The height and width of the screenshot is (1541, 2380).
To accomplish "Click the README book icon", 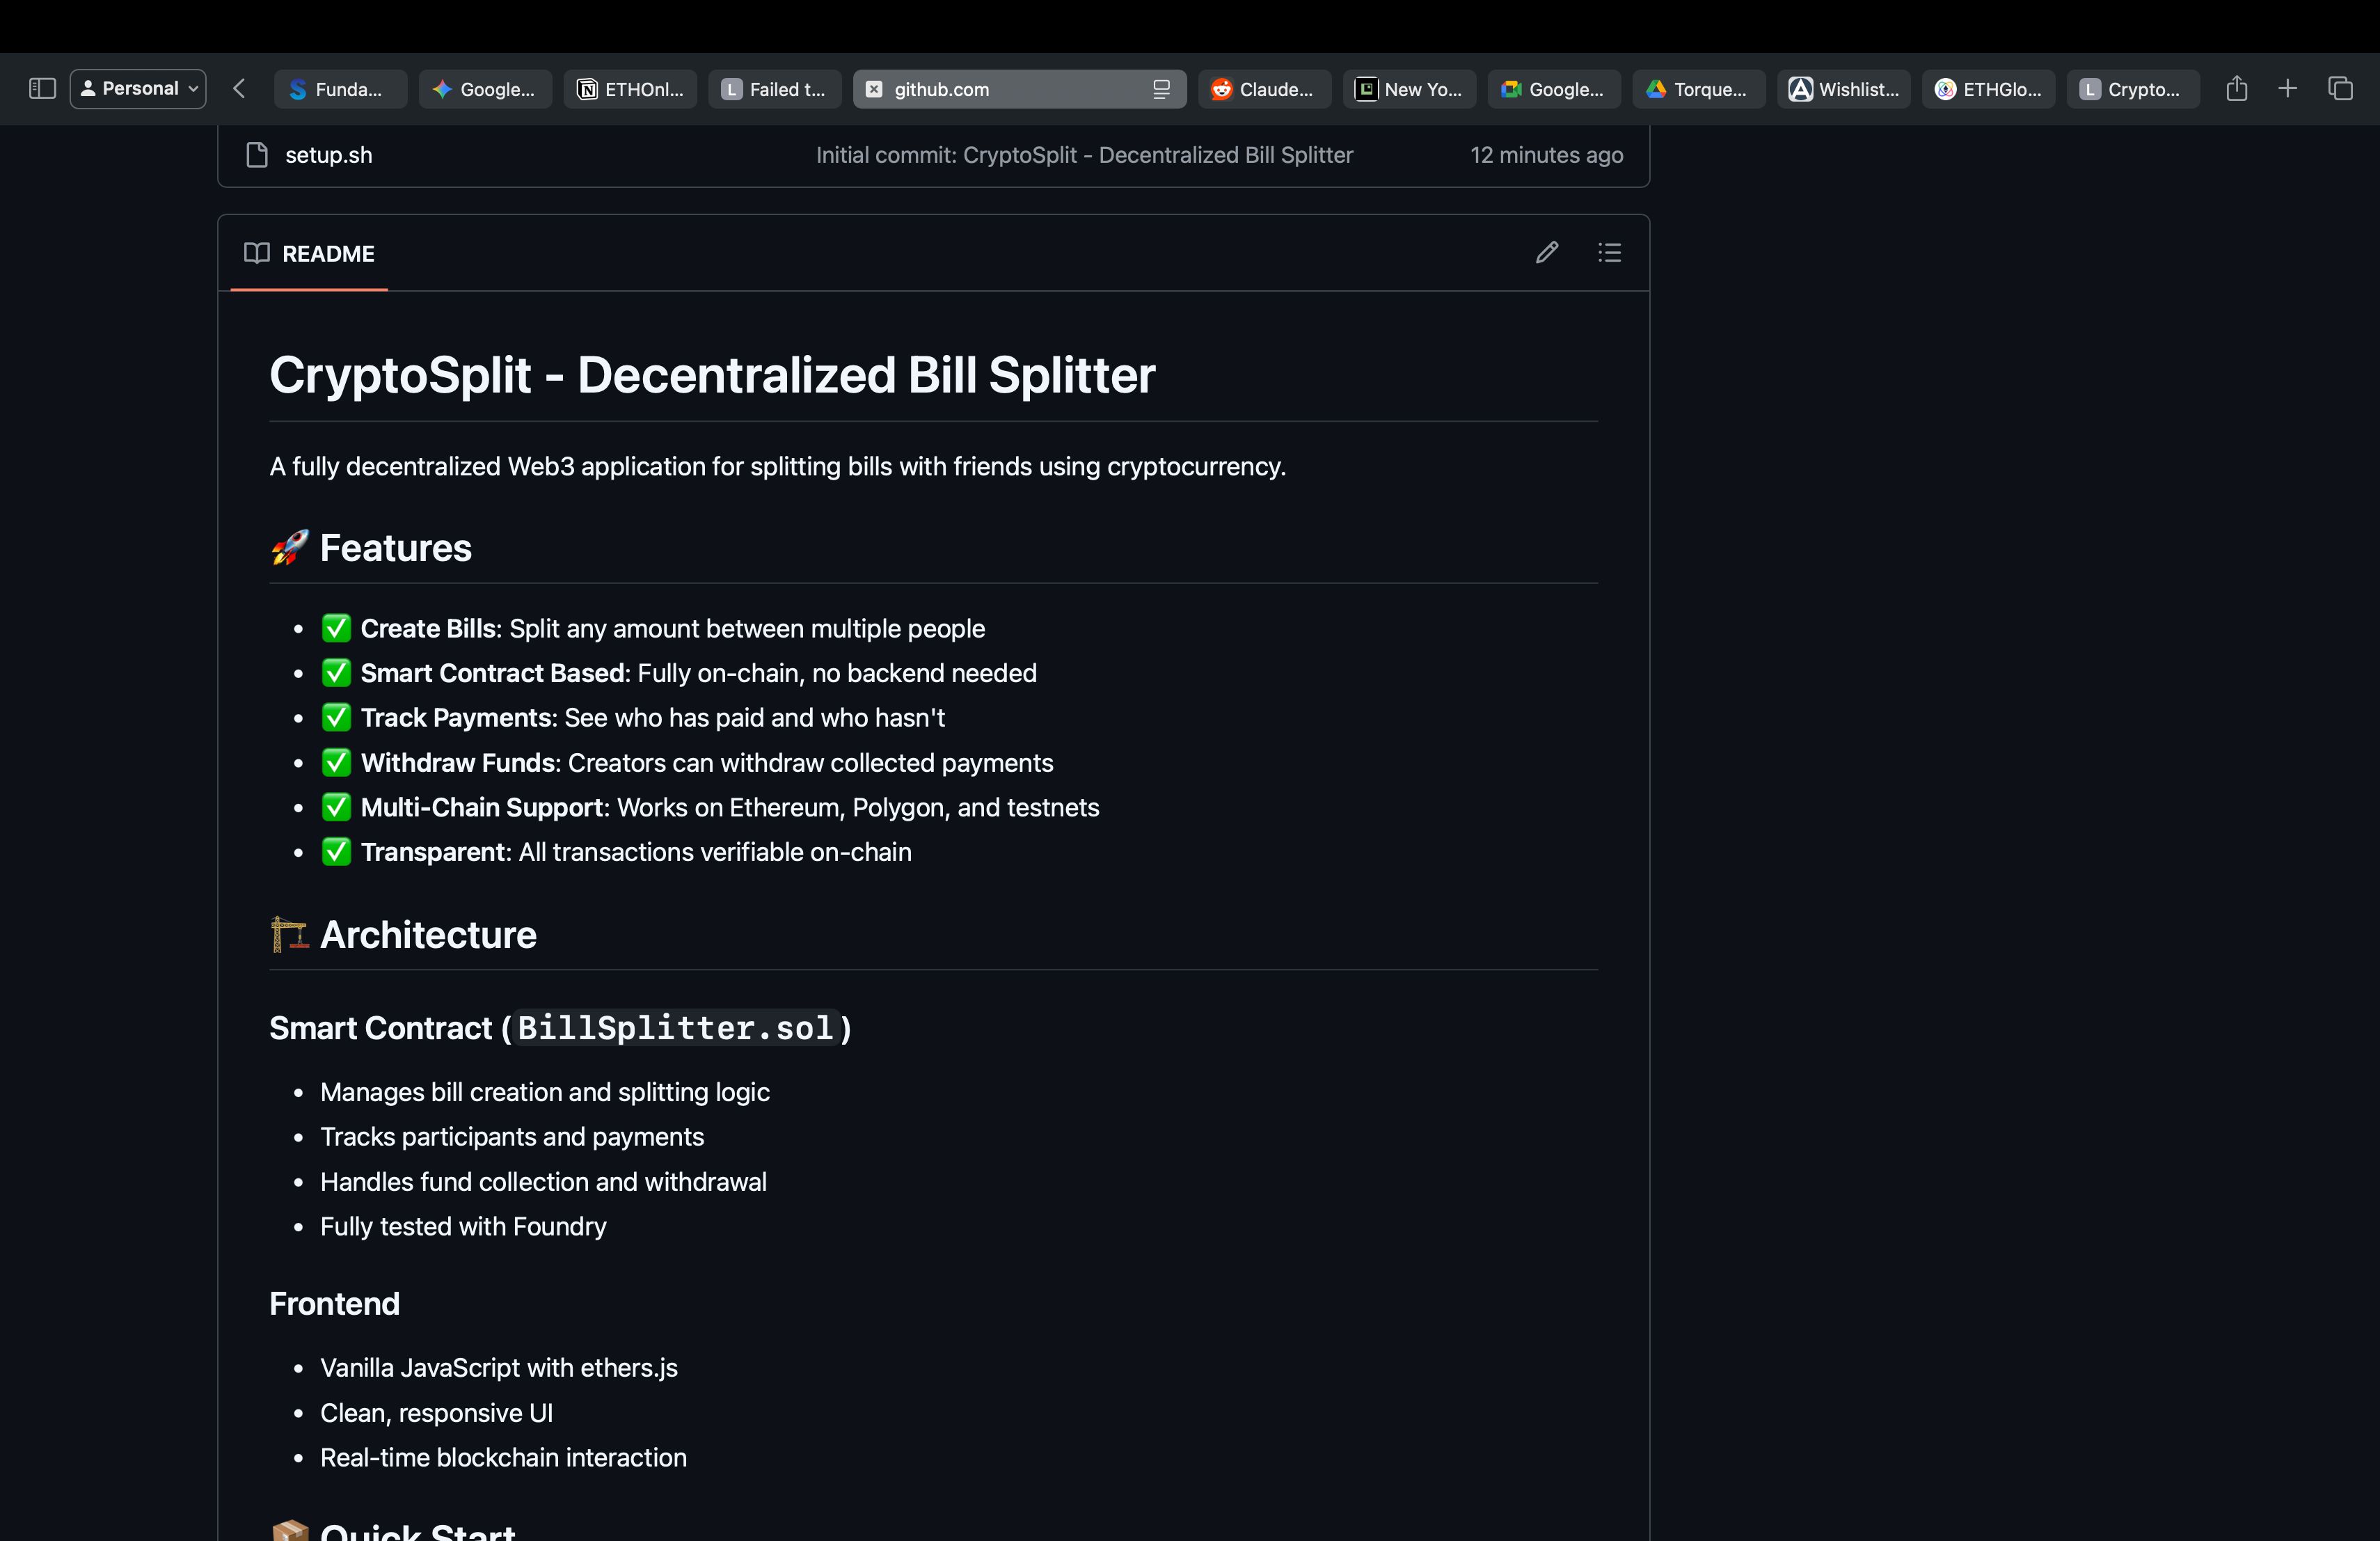I will 257,253.
